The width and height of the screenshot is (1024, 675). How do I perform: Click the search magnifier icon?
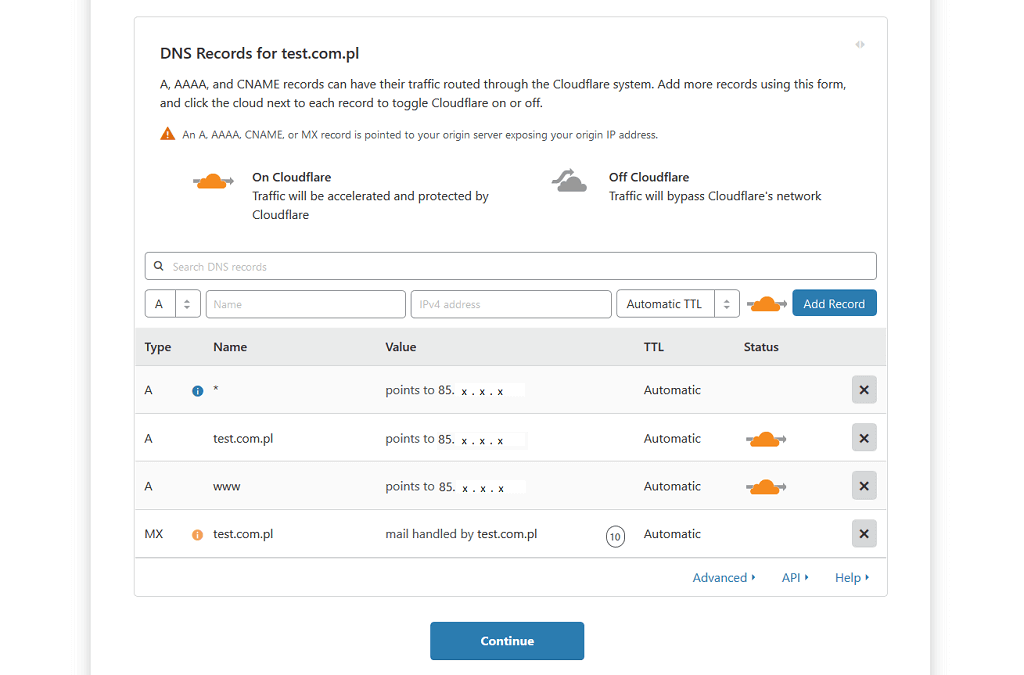159,266
